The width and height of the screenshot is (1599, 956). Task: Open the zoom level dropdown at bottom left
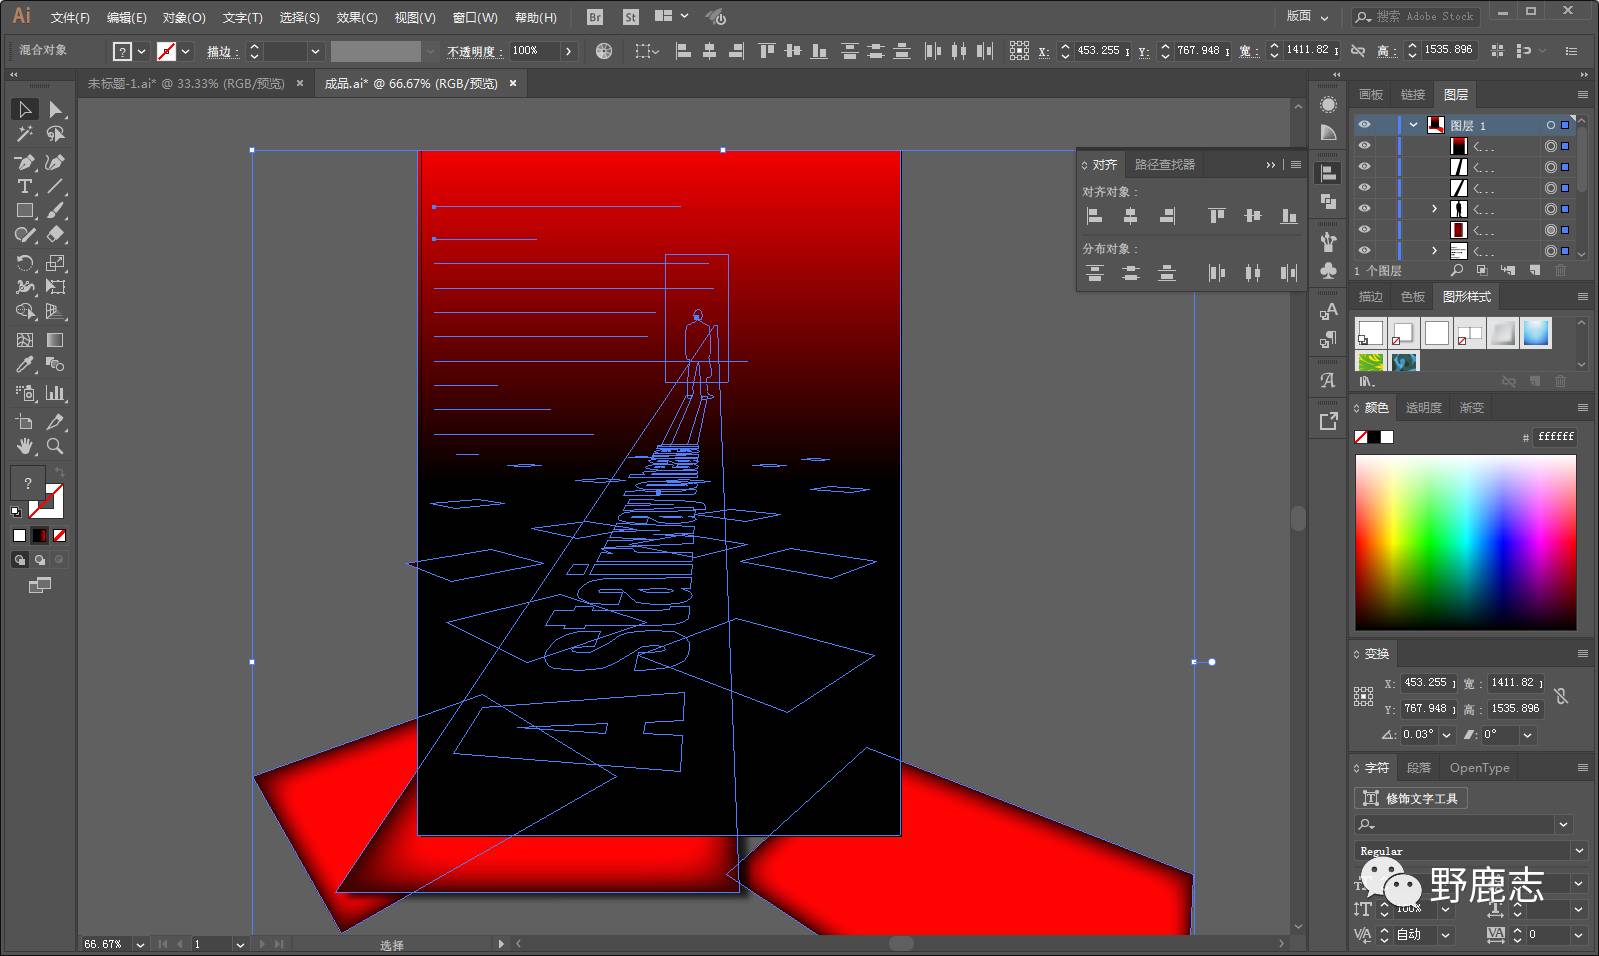139,944
